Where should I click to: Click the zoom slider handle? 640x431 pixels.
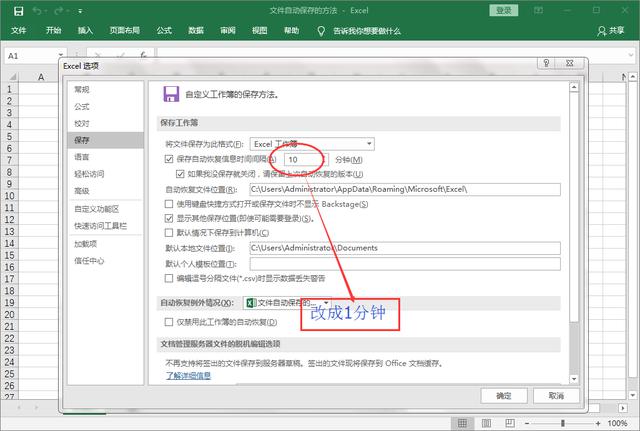click(562, 423)
